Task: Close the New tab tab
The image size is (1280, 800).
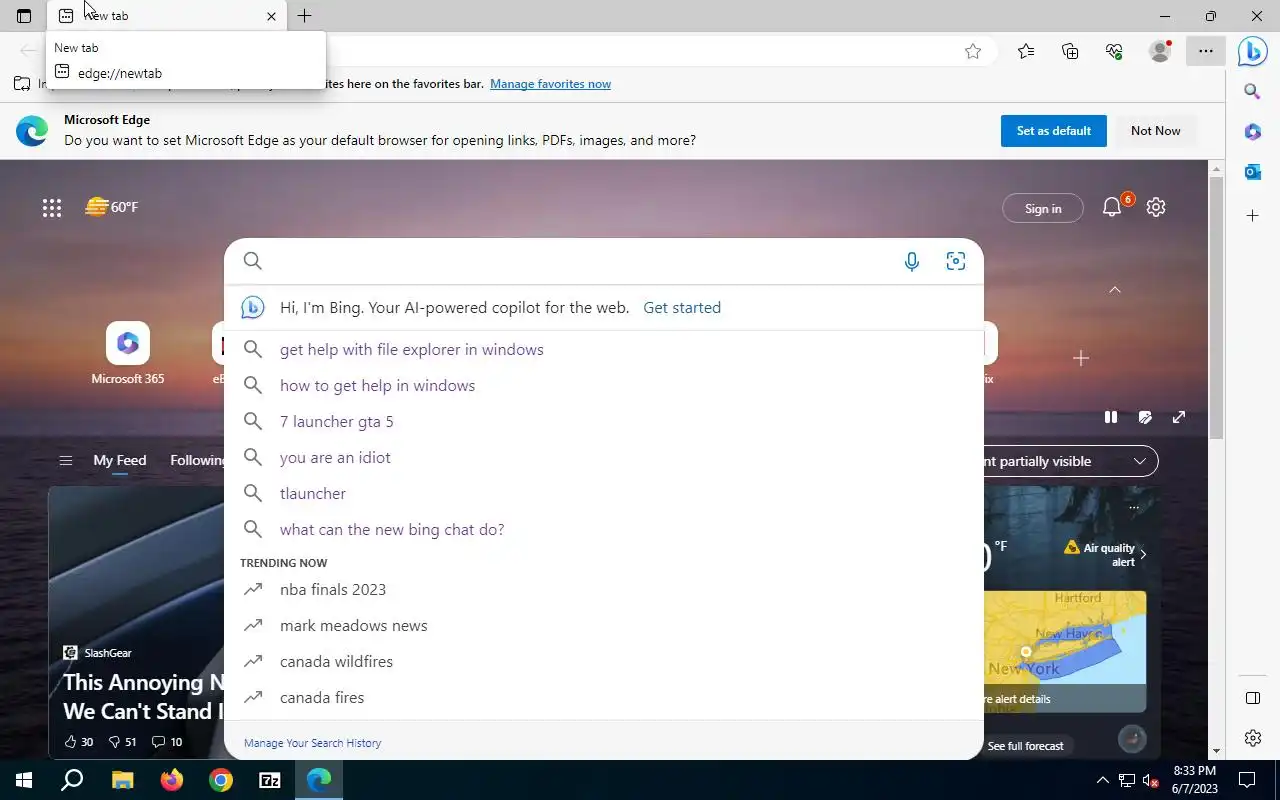Action: pos(271,16)
